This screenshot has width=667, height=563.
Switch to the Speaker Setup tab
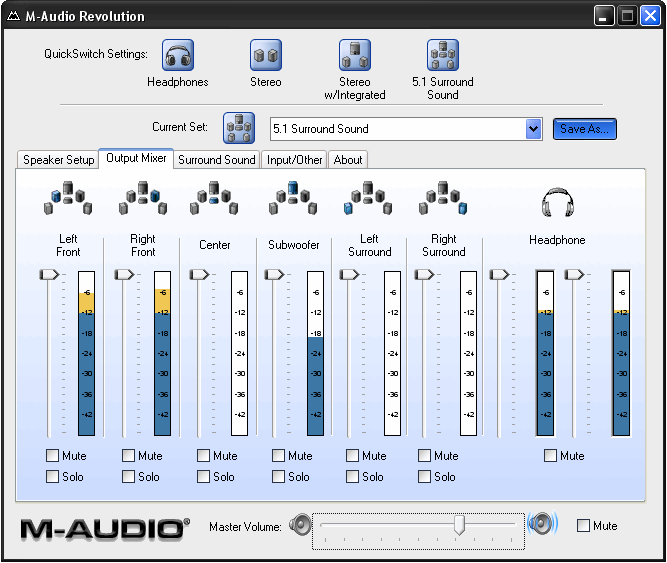pyautogui.click(x=58, y=160)
